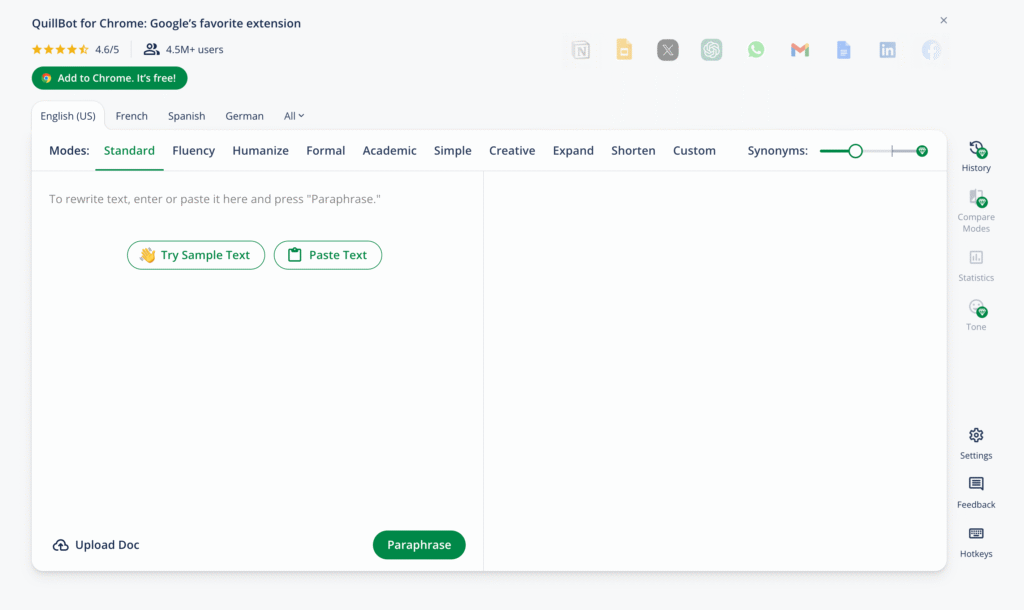The image size is (1024, 610).
Task: Select the English (US) language tab
Action: [68, 116]
